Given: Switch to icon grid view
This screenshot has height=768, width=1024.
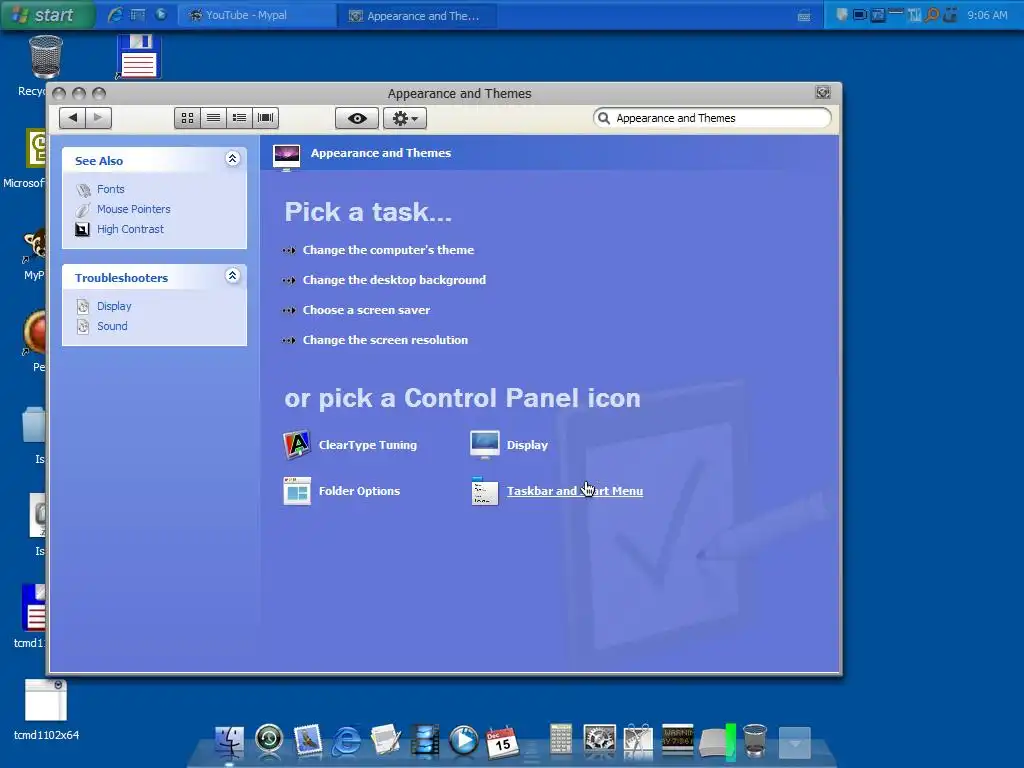Looking at the screenshot, I should [x=187, y=118].
